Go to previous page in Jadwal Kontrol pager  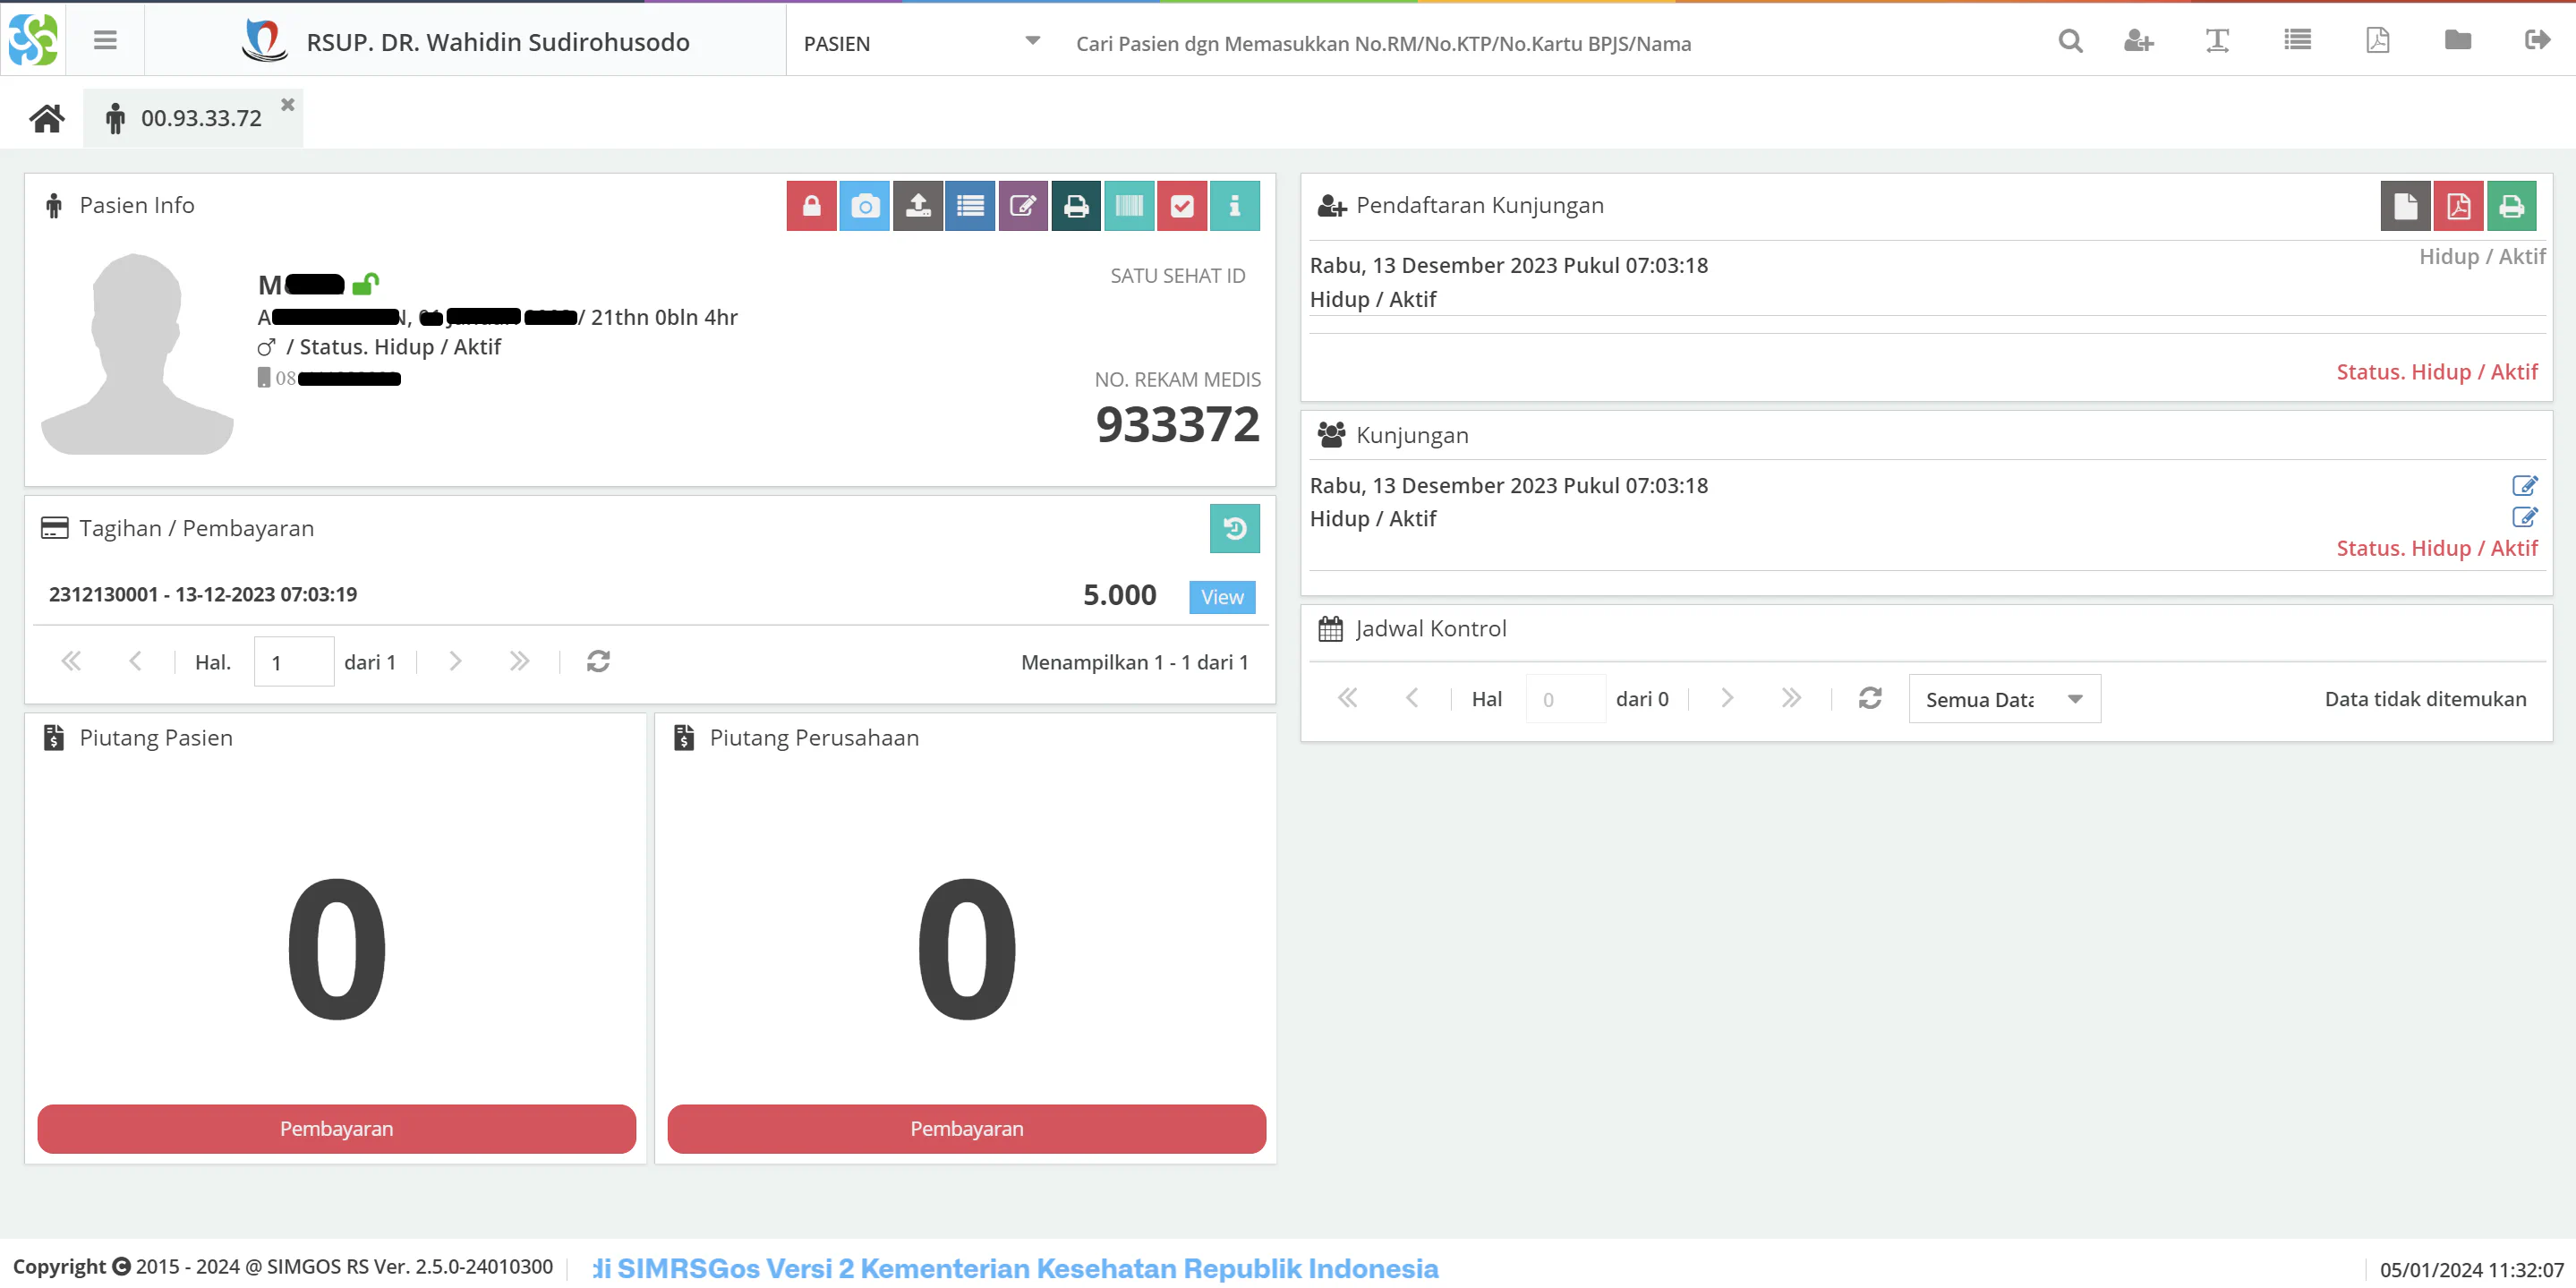(1412, 698)
